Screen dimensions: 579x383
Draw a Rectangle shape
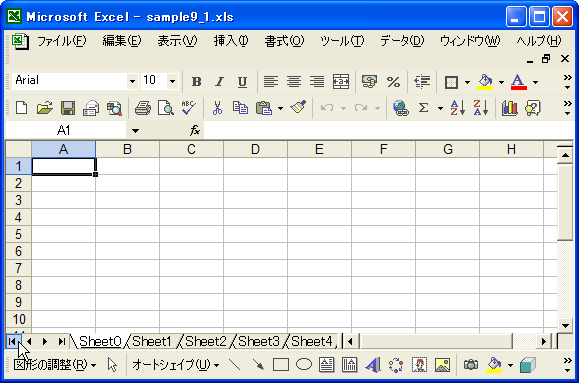tap(281, 365)
